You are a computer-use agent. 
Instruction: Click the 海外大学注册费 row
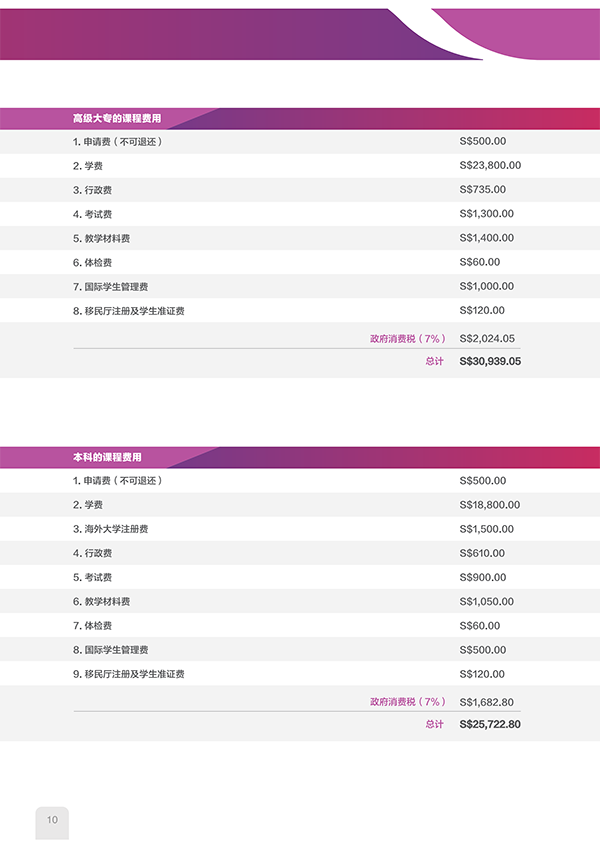pos(300,529)
